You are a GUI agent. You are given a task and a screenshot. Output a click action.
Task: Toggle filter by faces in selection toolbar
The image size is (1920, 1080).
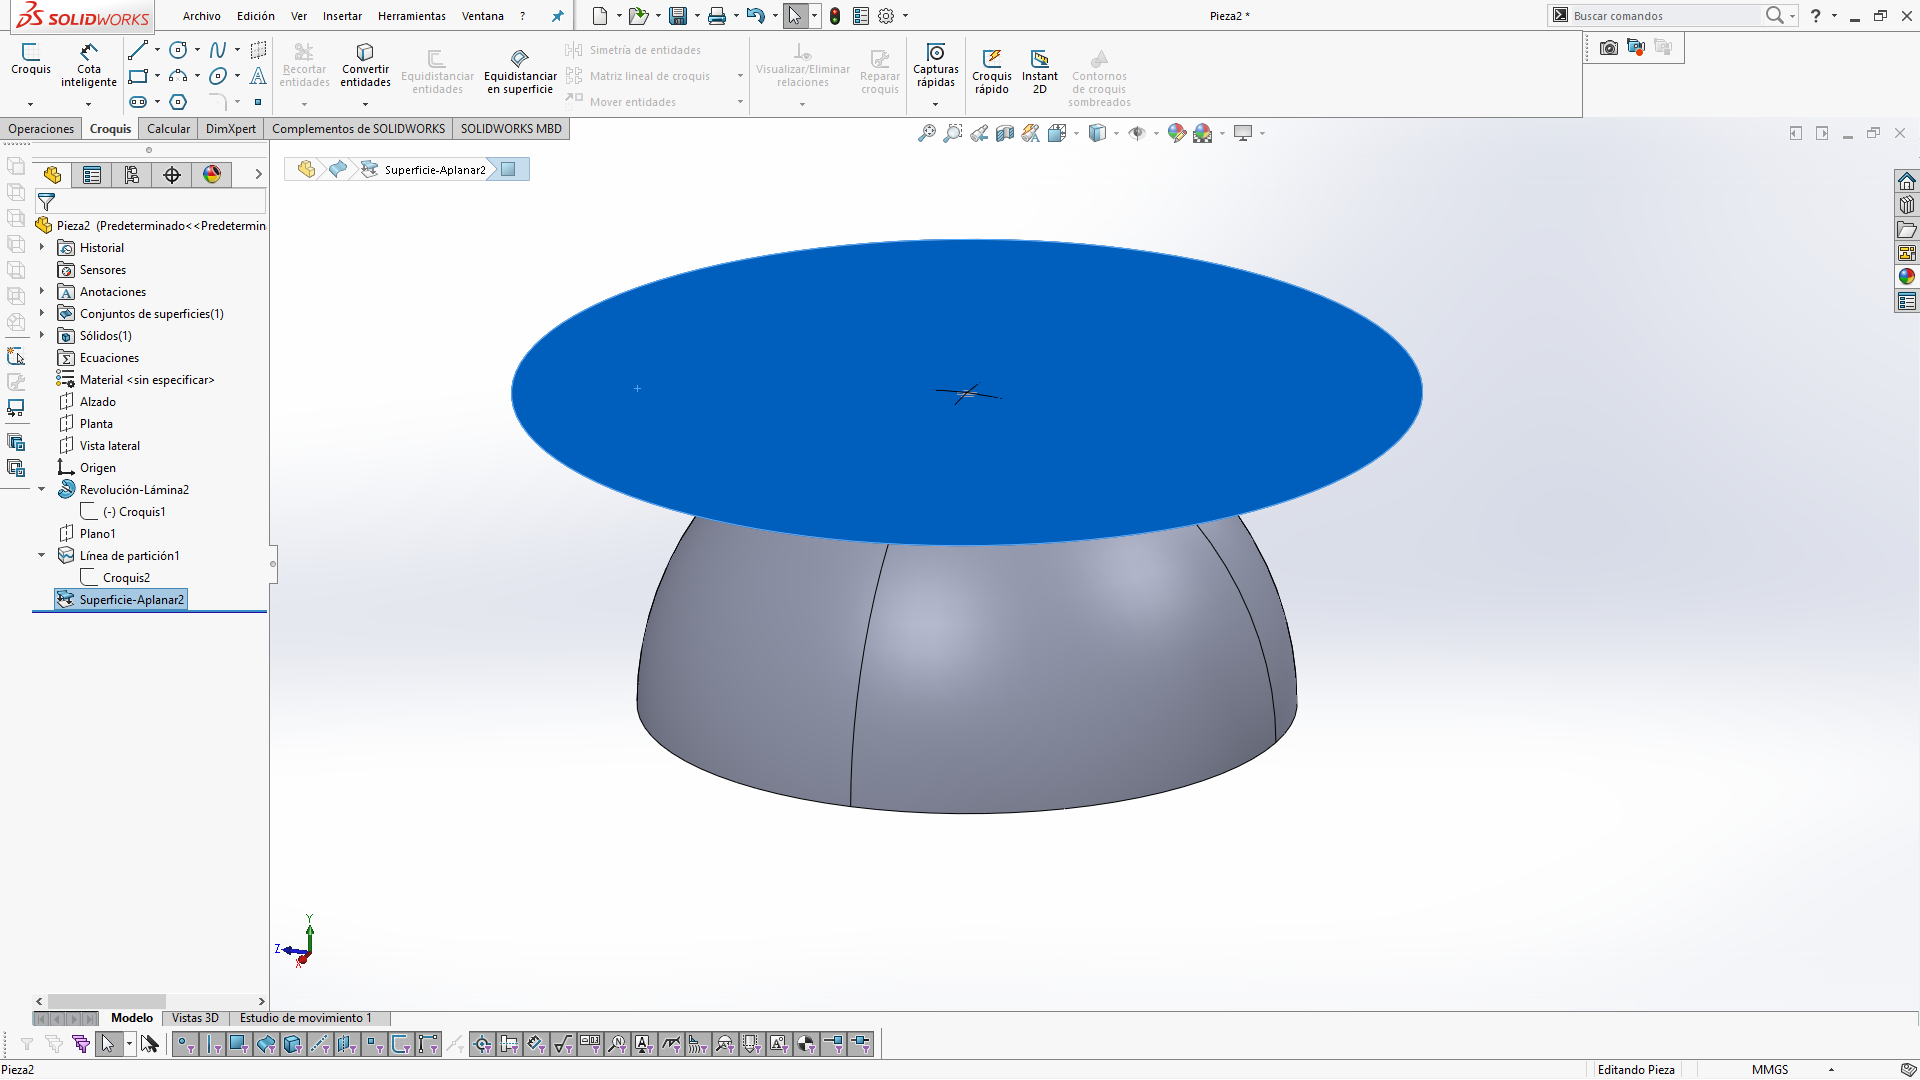tap(239, 1045)
